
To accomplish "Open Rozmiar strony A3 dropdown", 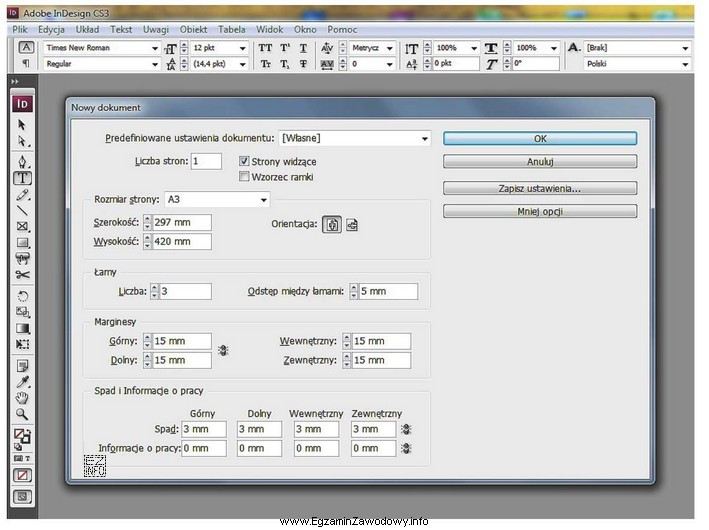I will (217, 199).
